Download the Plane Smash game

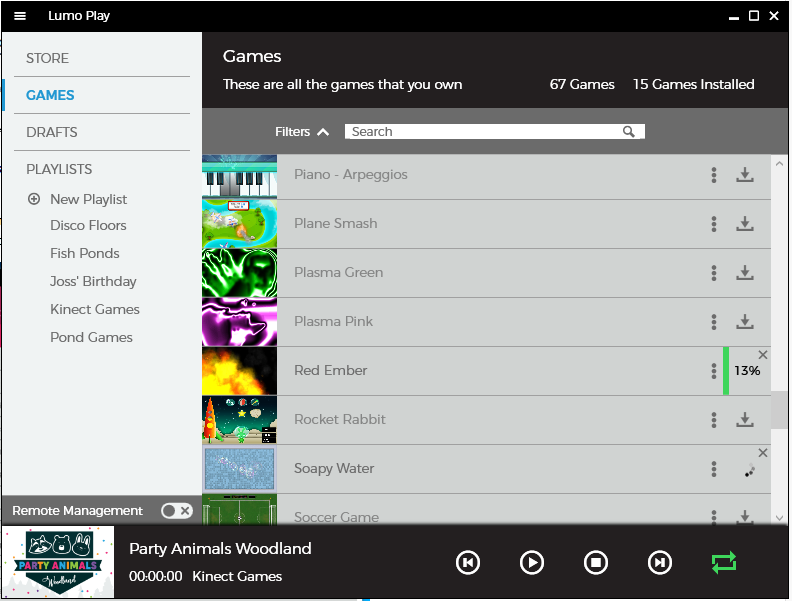[745, 224]
